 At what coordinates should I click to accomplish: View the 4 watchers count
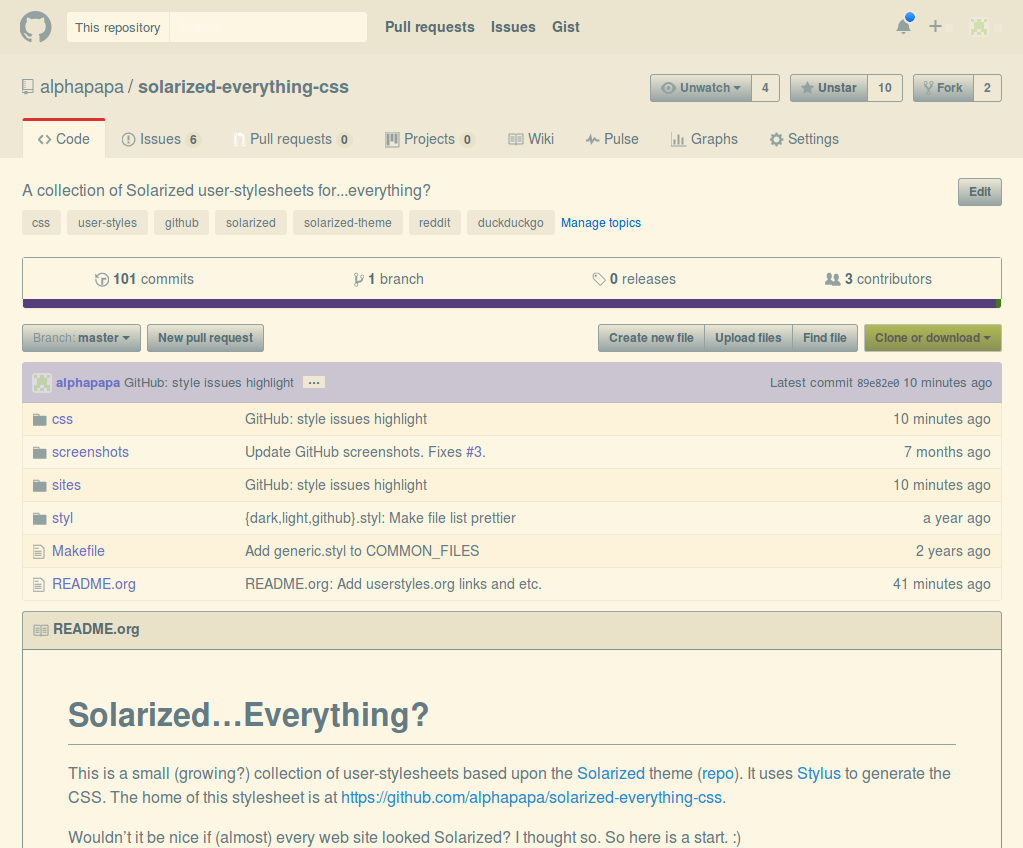coord(765,88)
